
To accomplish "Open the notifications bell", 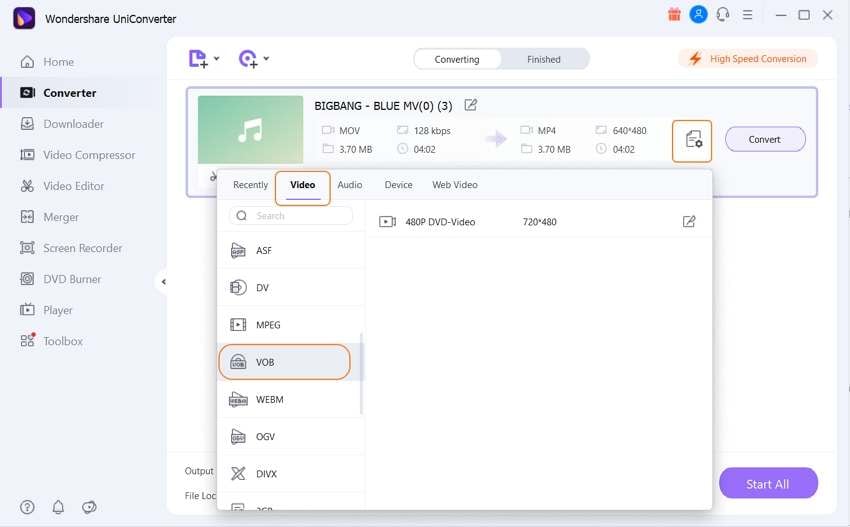I will [x=58, y=507].
